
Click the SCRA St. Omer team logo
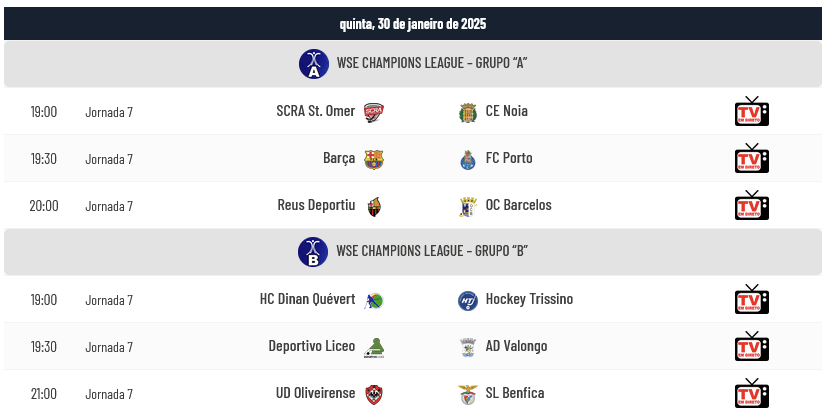[x=374, y=112]
